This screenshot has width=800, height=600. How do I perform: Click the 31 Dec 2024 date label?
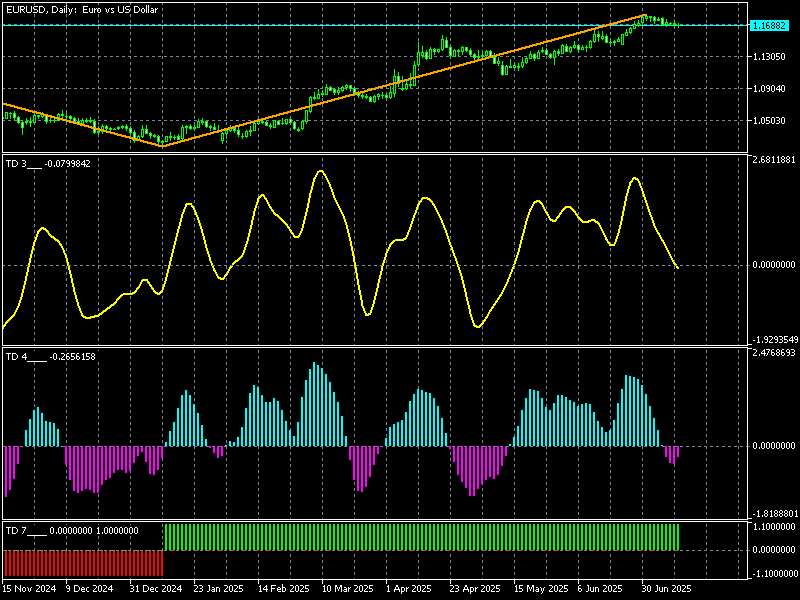point(156,588)
